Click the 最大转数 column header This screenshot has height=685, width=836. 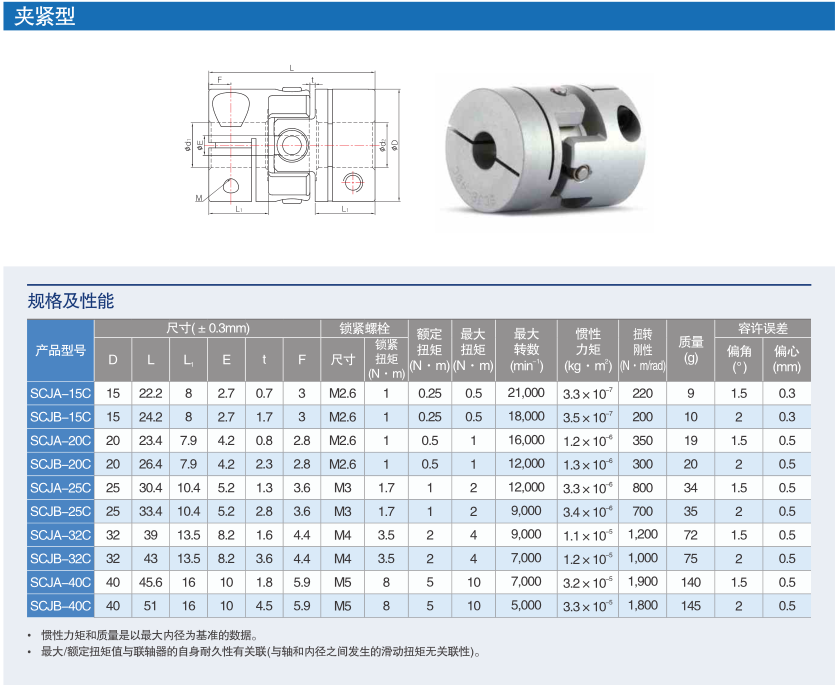tap(527, 350)
